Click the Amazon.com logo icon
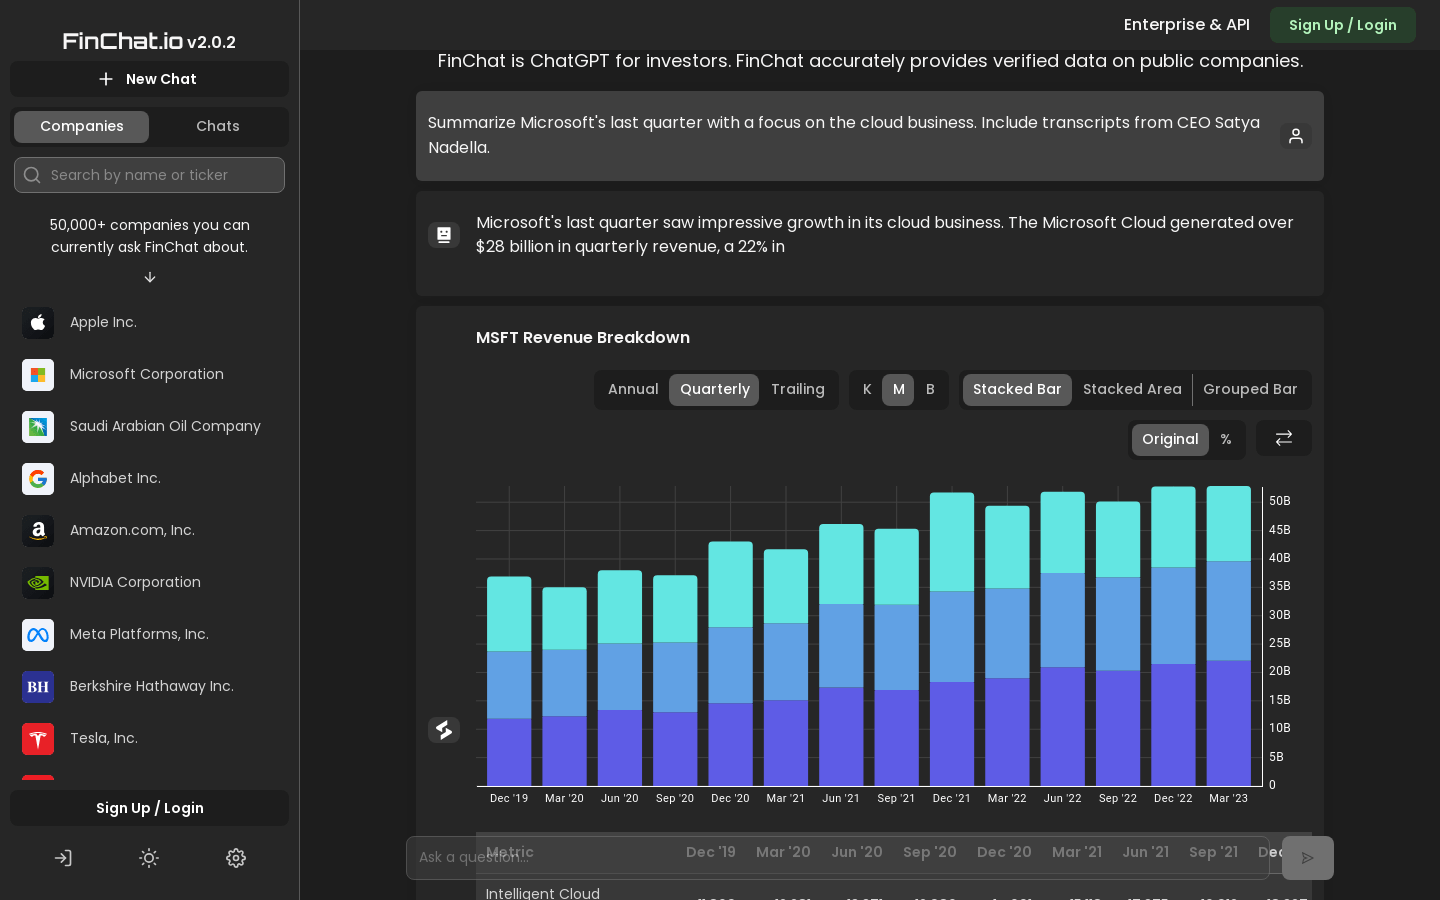Screen dimensions: 1440x900 [x=38, y=531]
